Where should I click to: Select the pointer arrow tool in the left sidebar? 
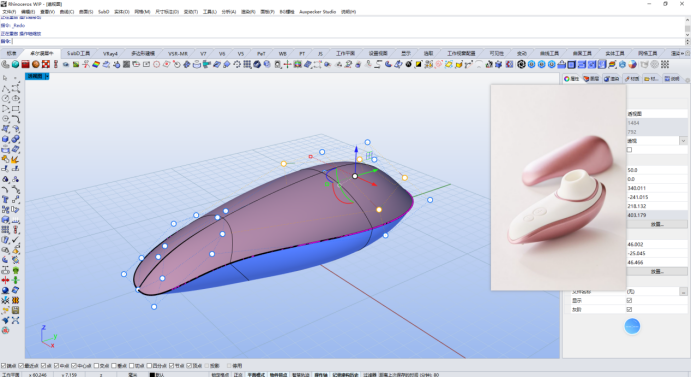pos(5,78)
